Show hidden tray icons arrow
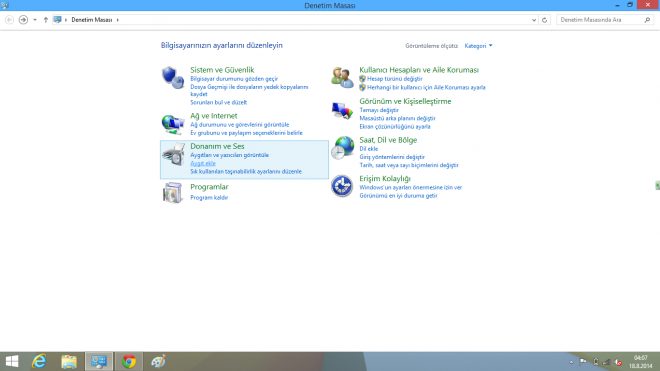This screenshot has width=660, height=371. tap(571, 362)
